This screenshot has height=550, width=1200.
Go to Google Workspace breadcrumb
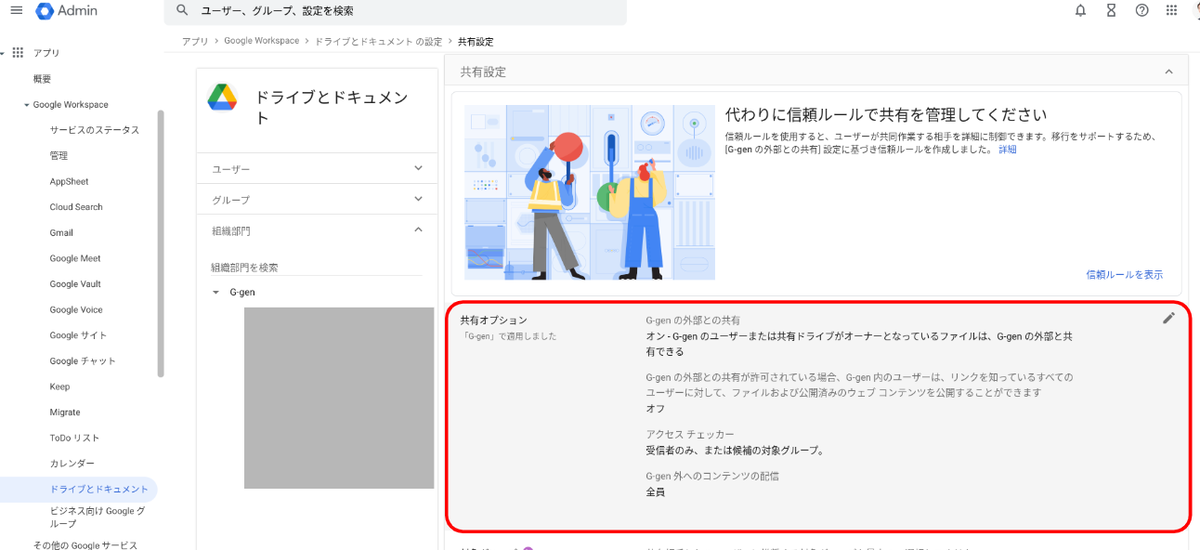pyautogui.click(x=261, y=42)
